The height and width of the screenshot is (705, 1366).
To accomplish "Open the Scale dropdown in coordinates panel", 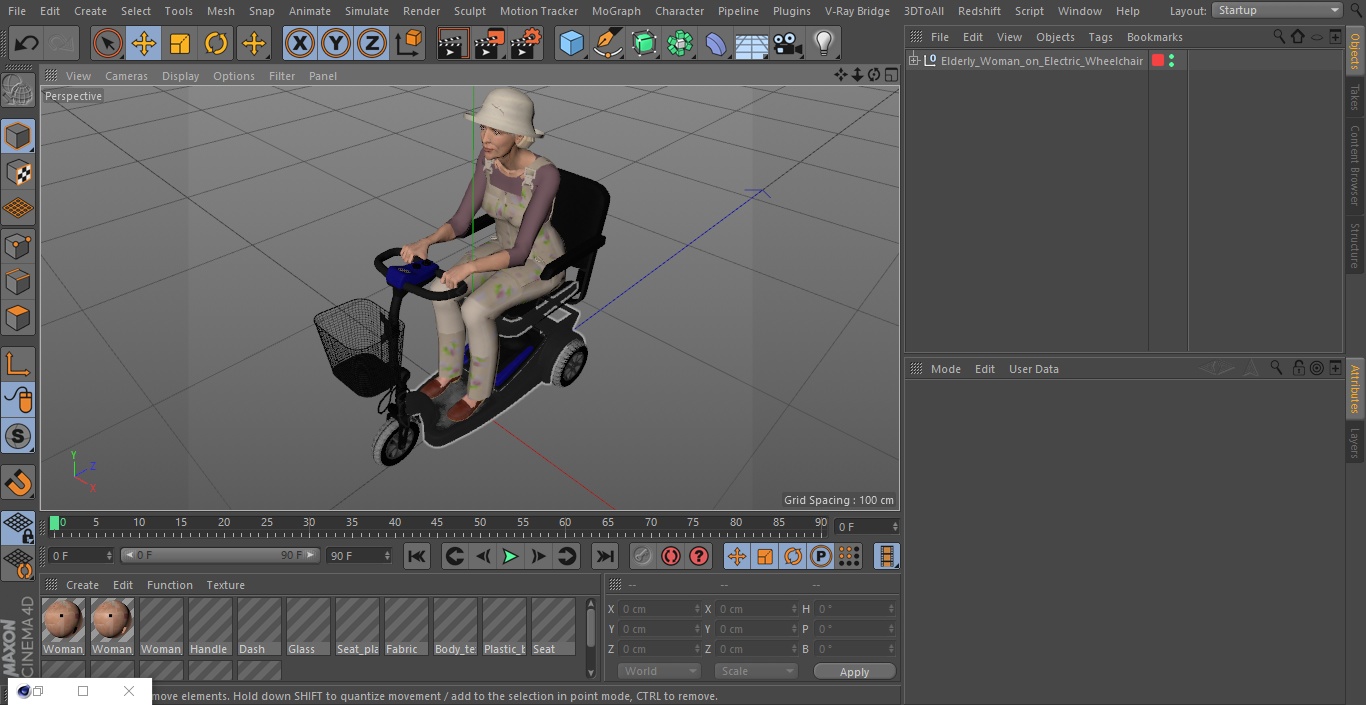I will [x=757, y=671].
